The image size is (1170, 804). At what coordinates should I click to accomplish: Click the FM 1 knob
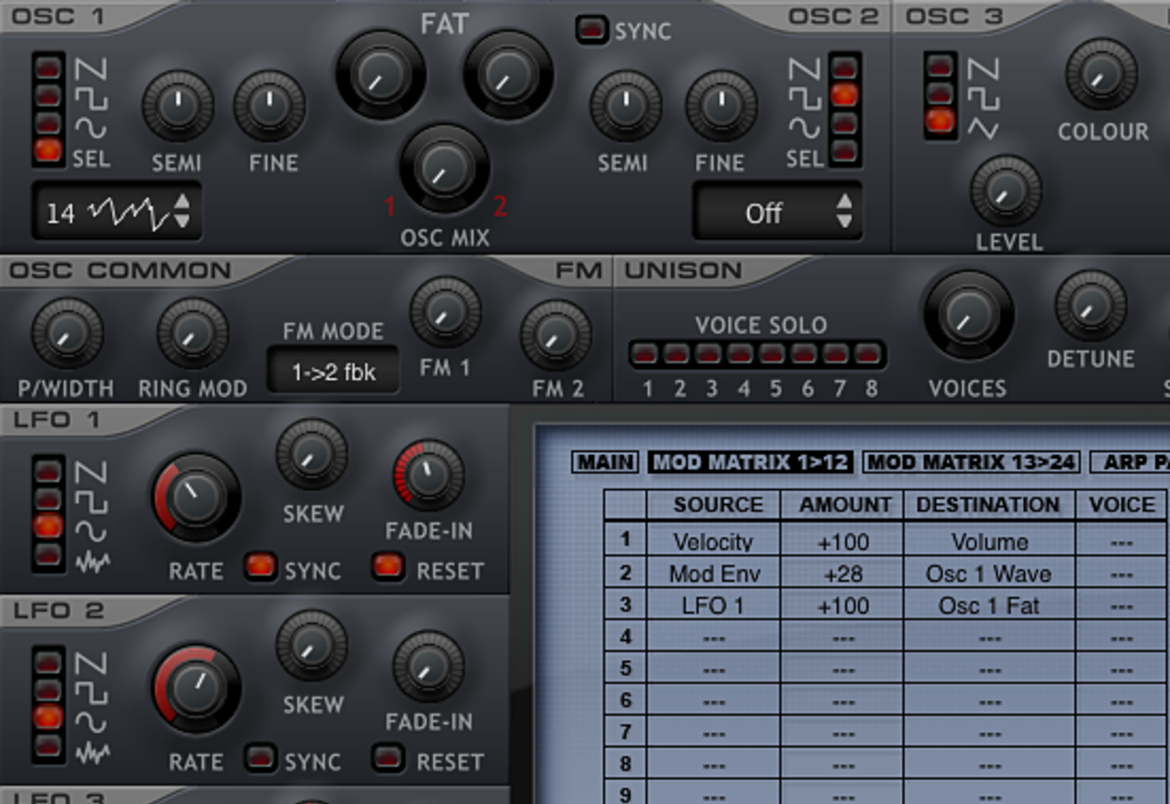point(445,313)
